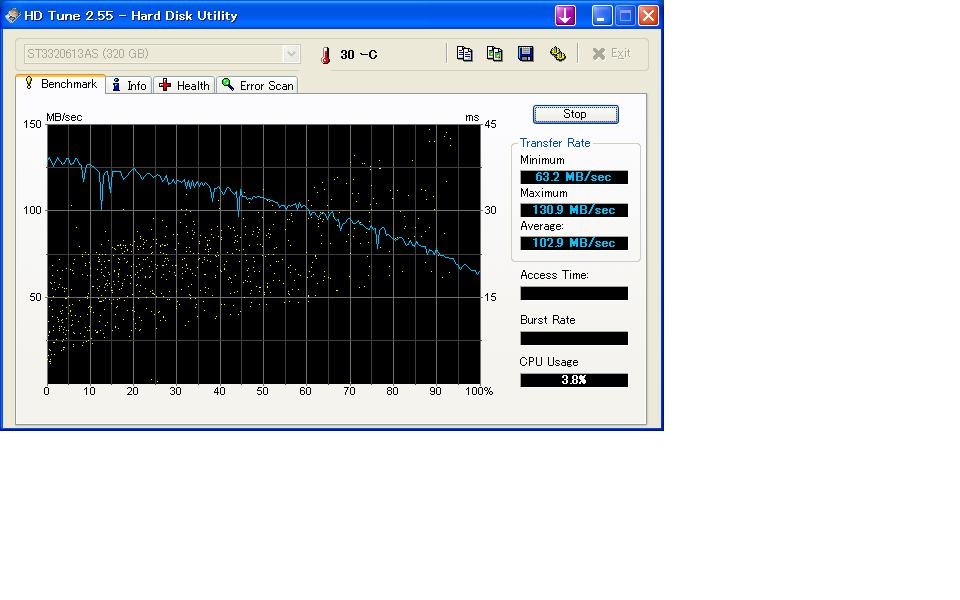Open the Error Scan tab

click(x=257, y=85)
